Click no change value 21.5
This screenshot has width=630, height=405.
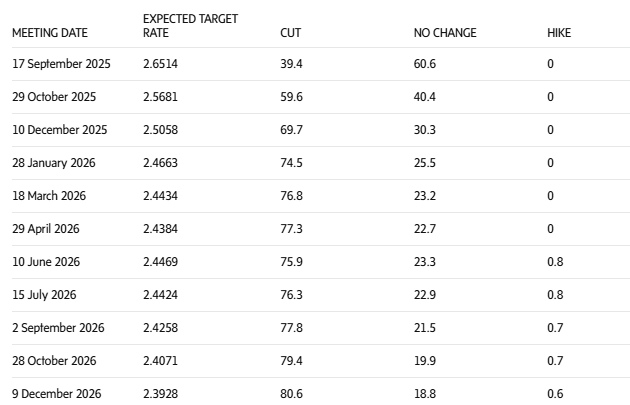pos(425,328)
